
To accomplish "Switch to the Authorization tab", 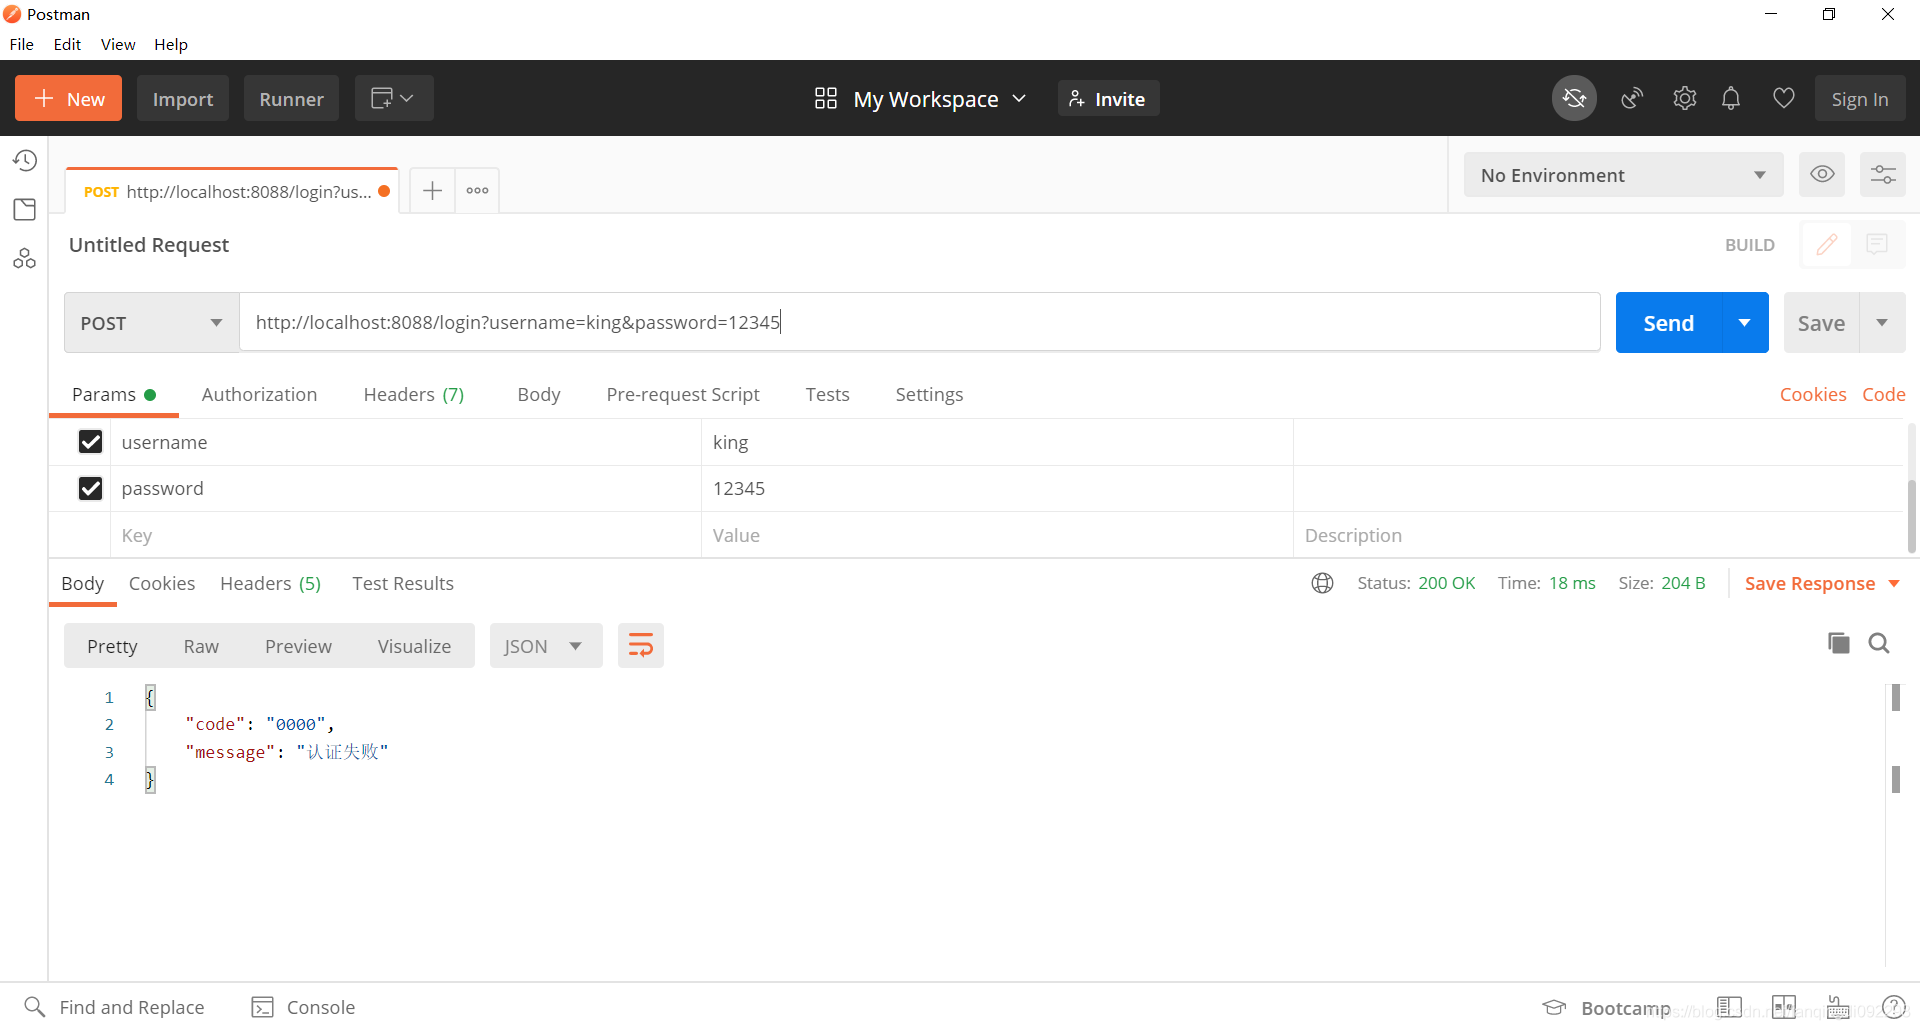I will pos(259,394).
